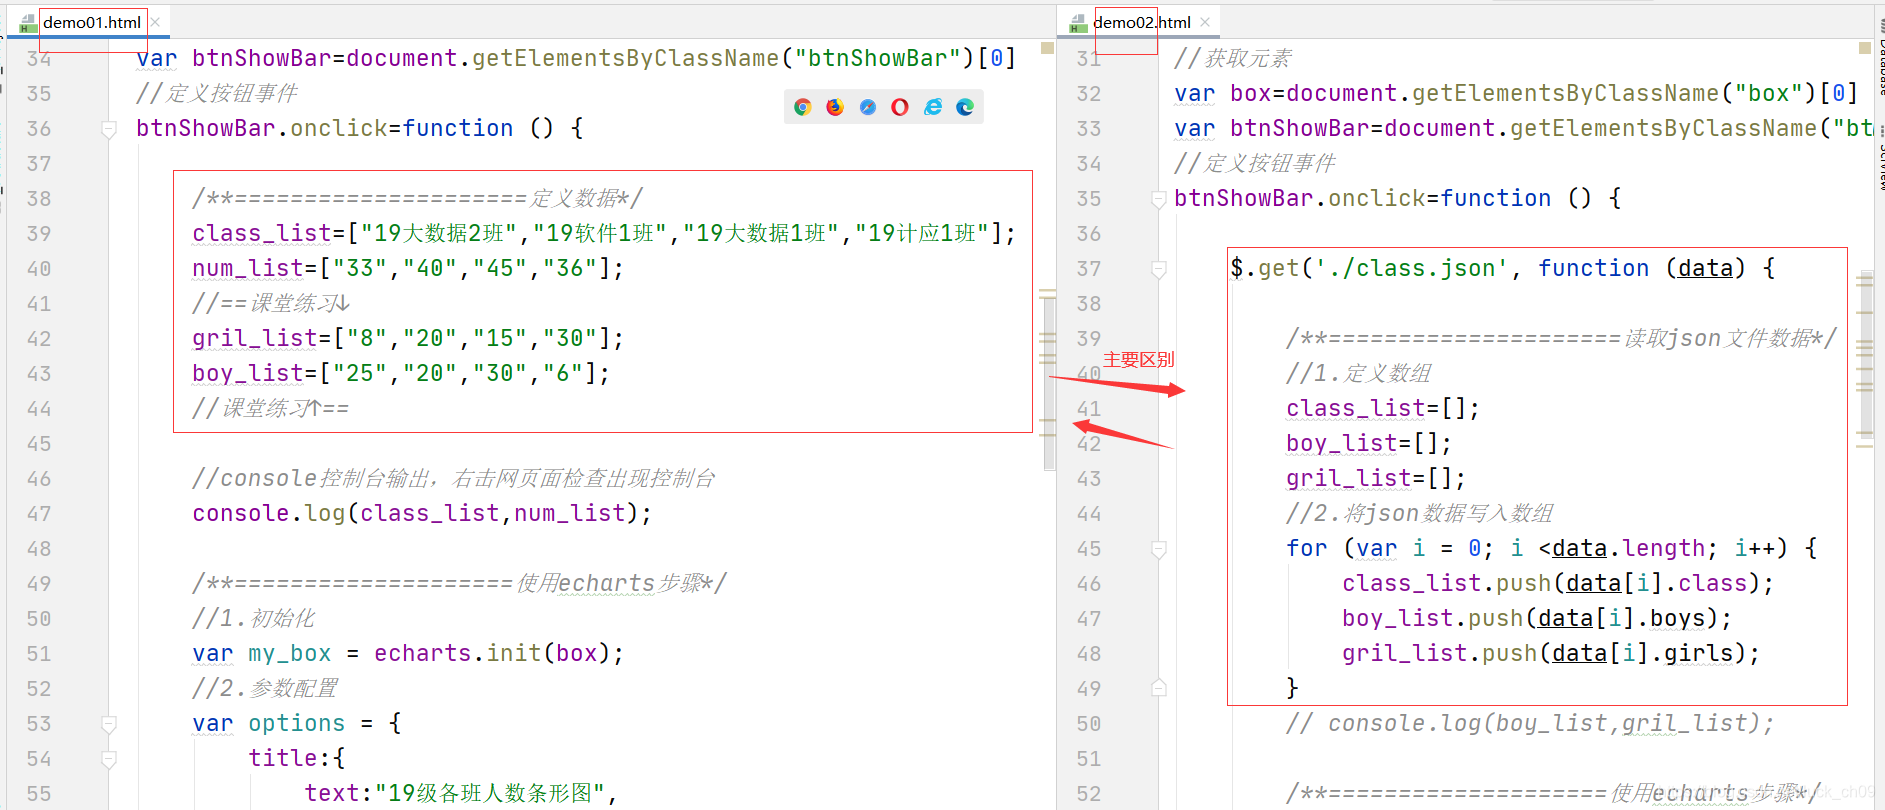This screenshot has width=1885, height=810.
Task: Click fold end marker at line 49
Action: click(1159, 688)
